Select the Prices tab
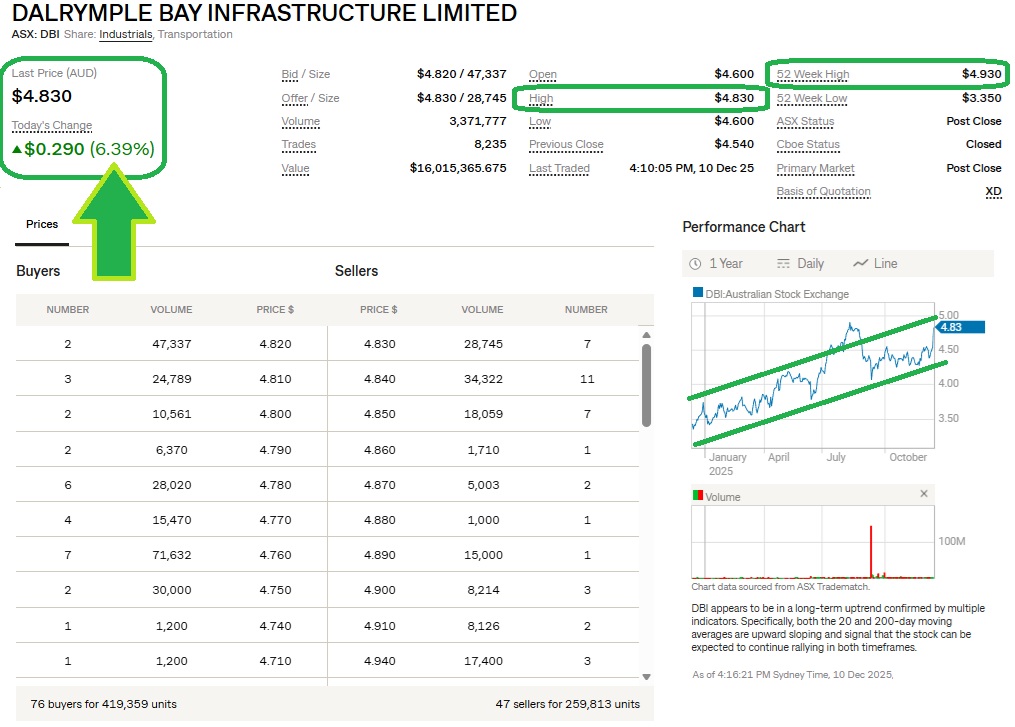The image size is (1015, 727). tap(42, 225)
